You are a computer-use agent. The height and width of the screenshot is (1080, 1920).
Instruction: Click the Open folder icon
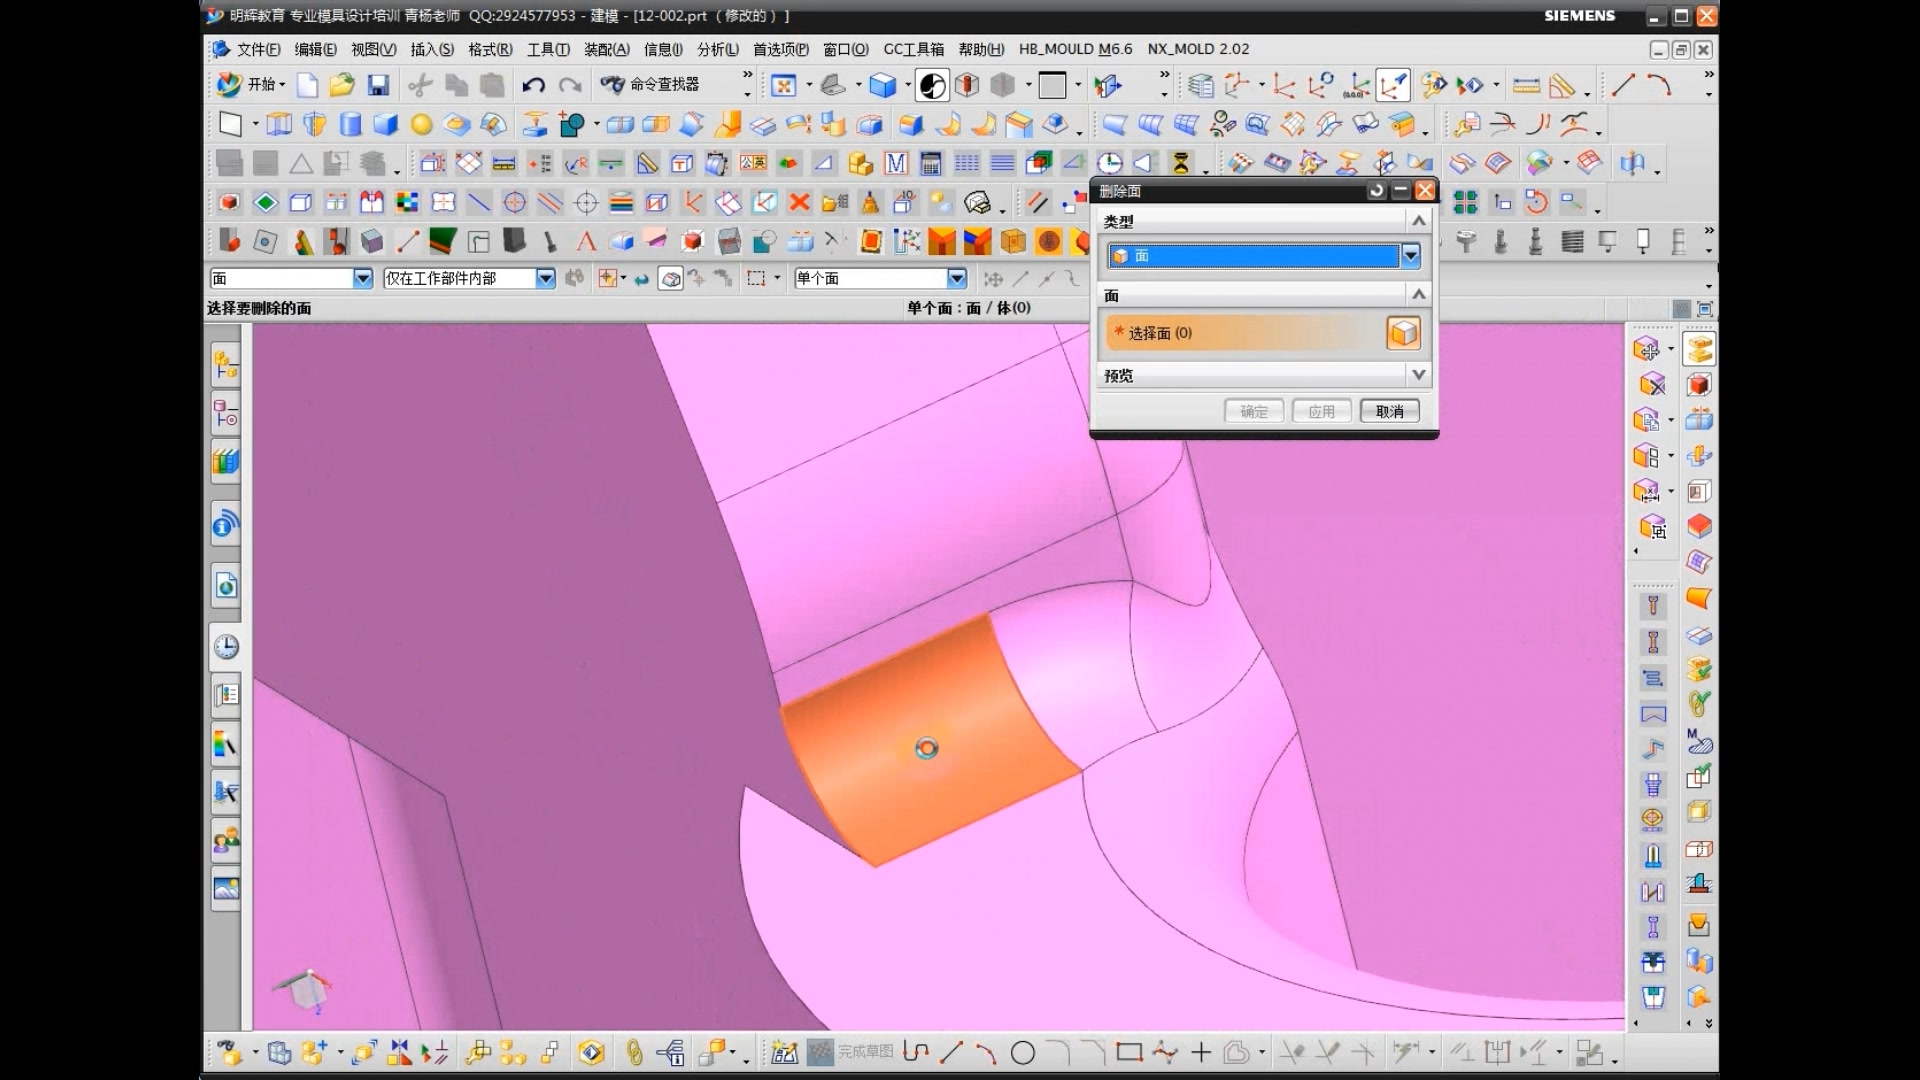(342, 85)
